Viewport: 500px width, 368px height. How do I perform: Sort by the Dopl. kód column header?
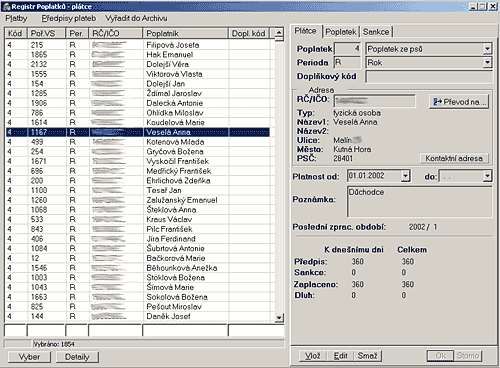click(249, 33)
